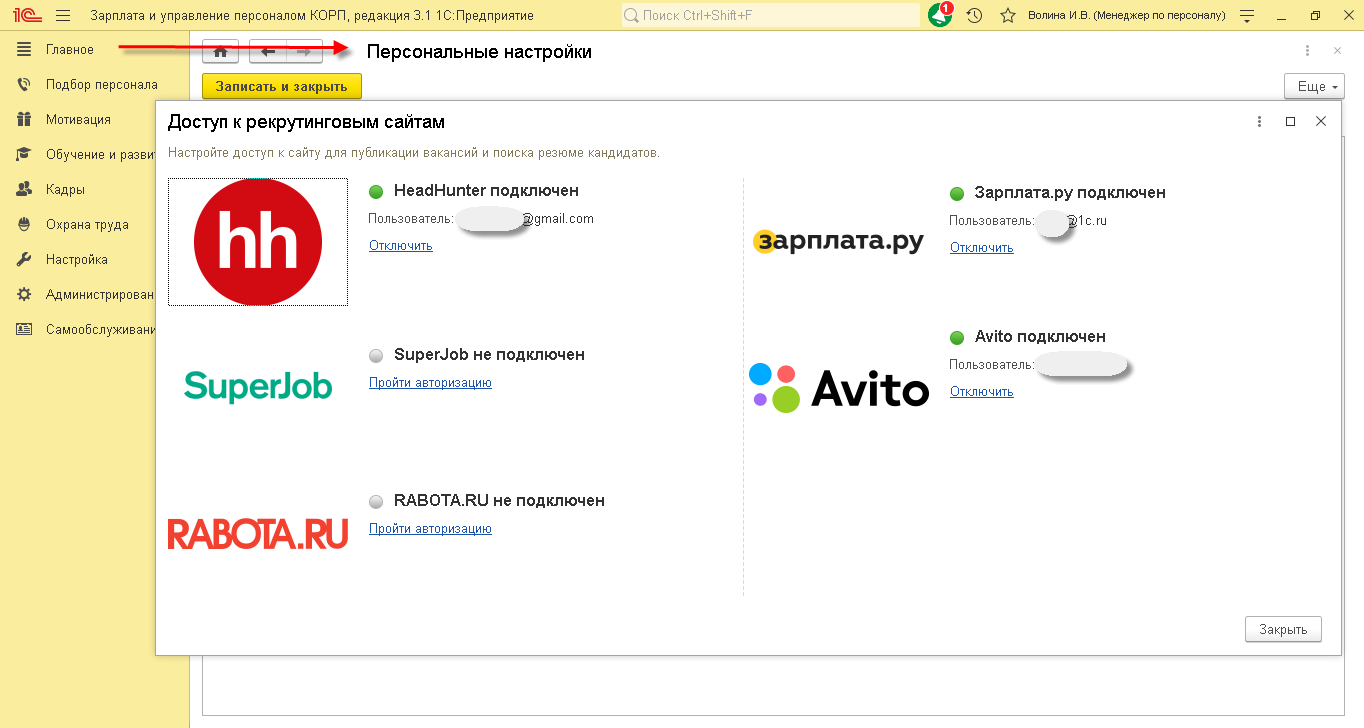Close the Персональные настройки form
The image size is (1364, 728).
pyautogui.click(x=1337, y=51)
